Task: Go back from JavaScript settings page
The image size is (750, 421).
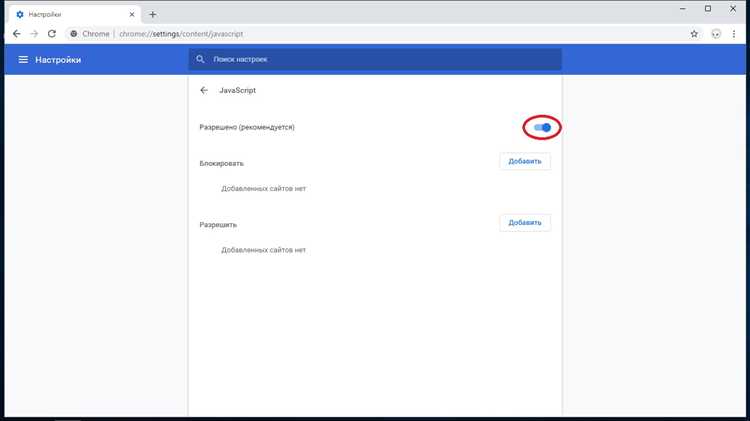Action: coord(204,90)
